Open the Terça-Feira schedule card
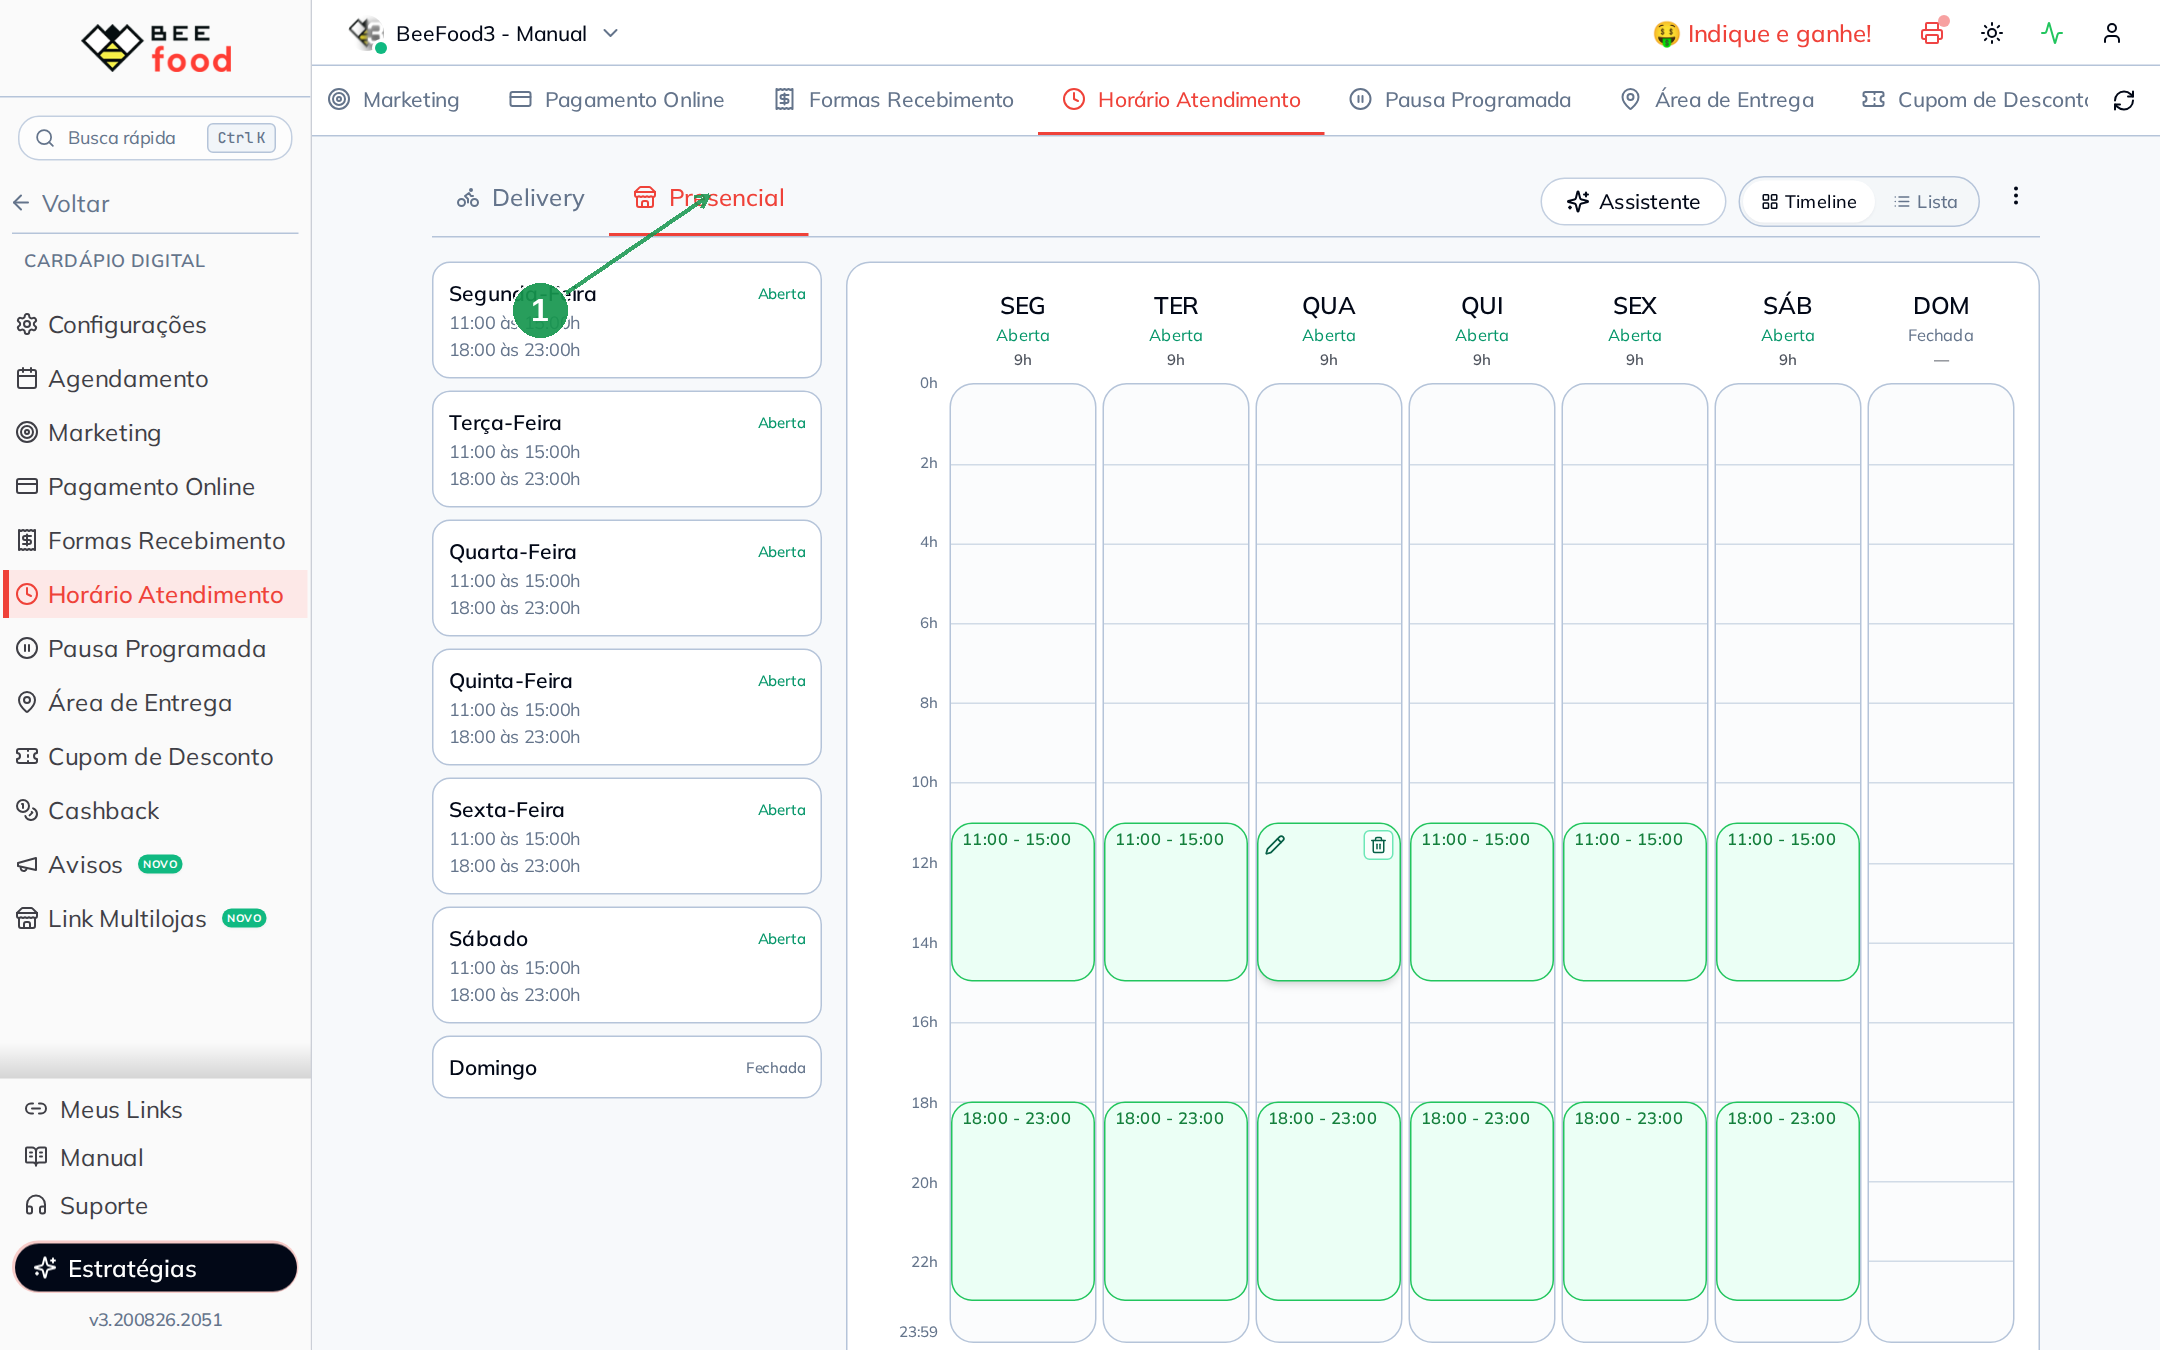Image resolution: width=2160 pixels, height=1350 pixels. [x=627, y=449]
